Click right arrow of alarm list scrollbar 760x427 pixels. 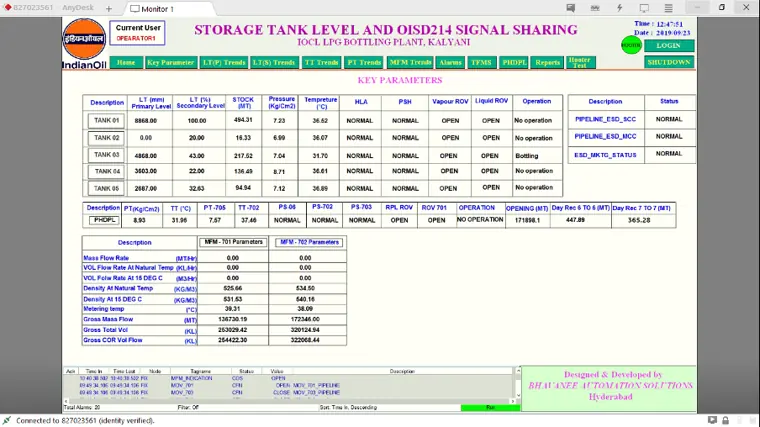pos(511,401)
